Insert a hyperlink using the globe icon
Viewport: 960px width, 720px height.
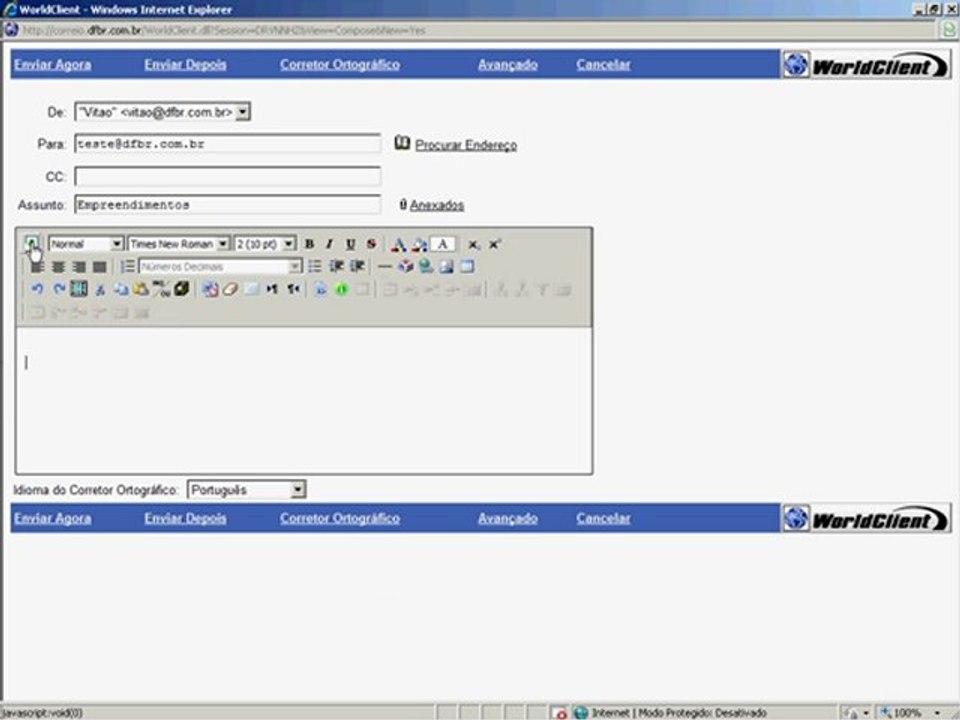point(426,266)
